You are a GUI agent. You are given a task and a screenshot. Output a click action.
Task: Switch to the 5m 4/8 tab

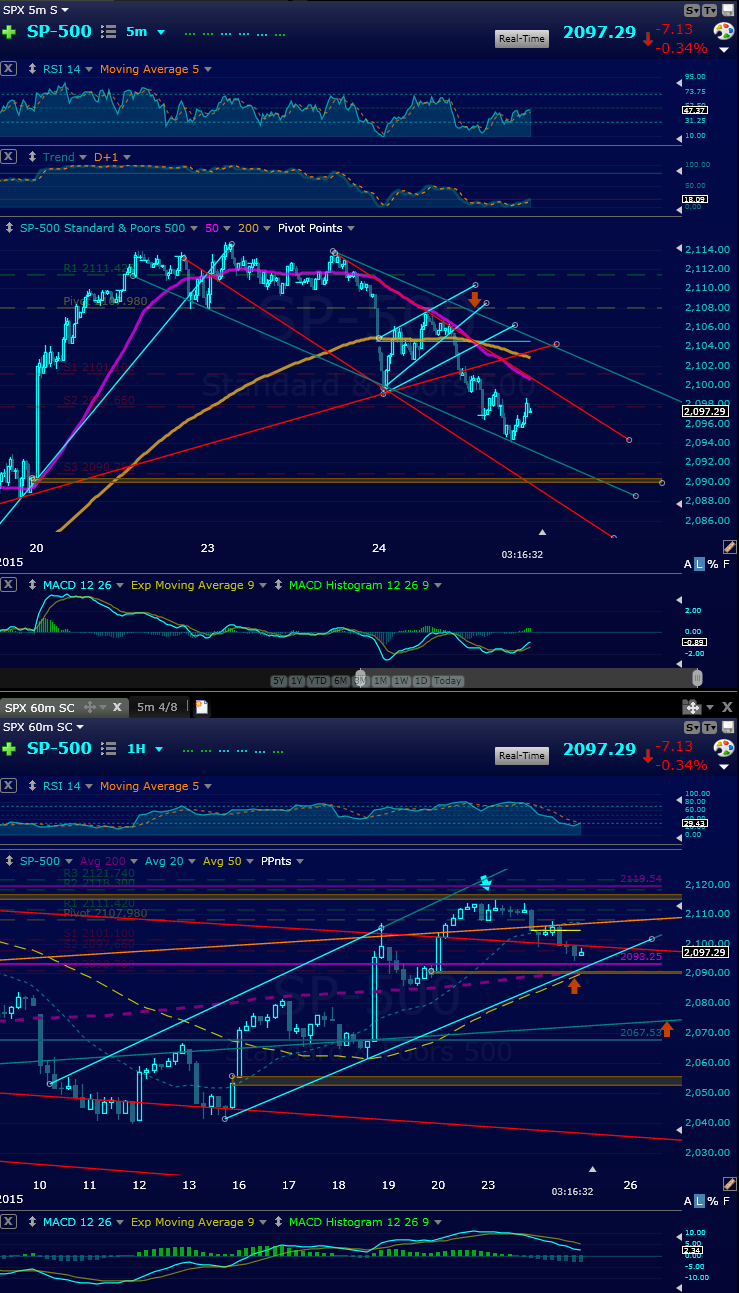pyautogui.click(x=158, y=707)
